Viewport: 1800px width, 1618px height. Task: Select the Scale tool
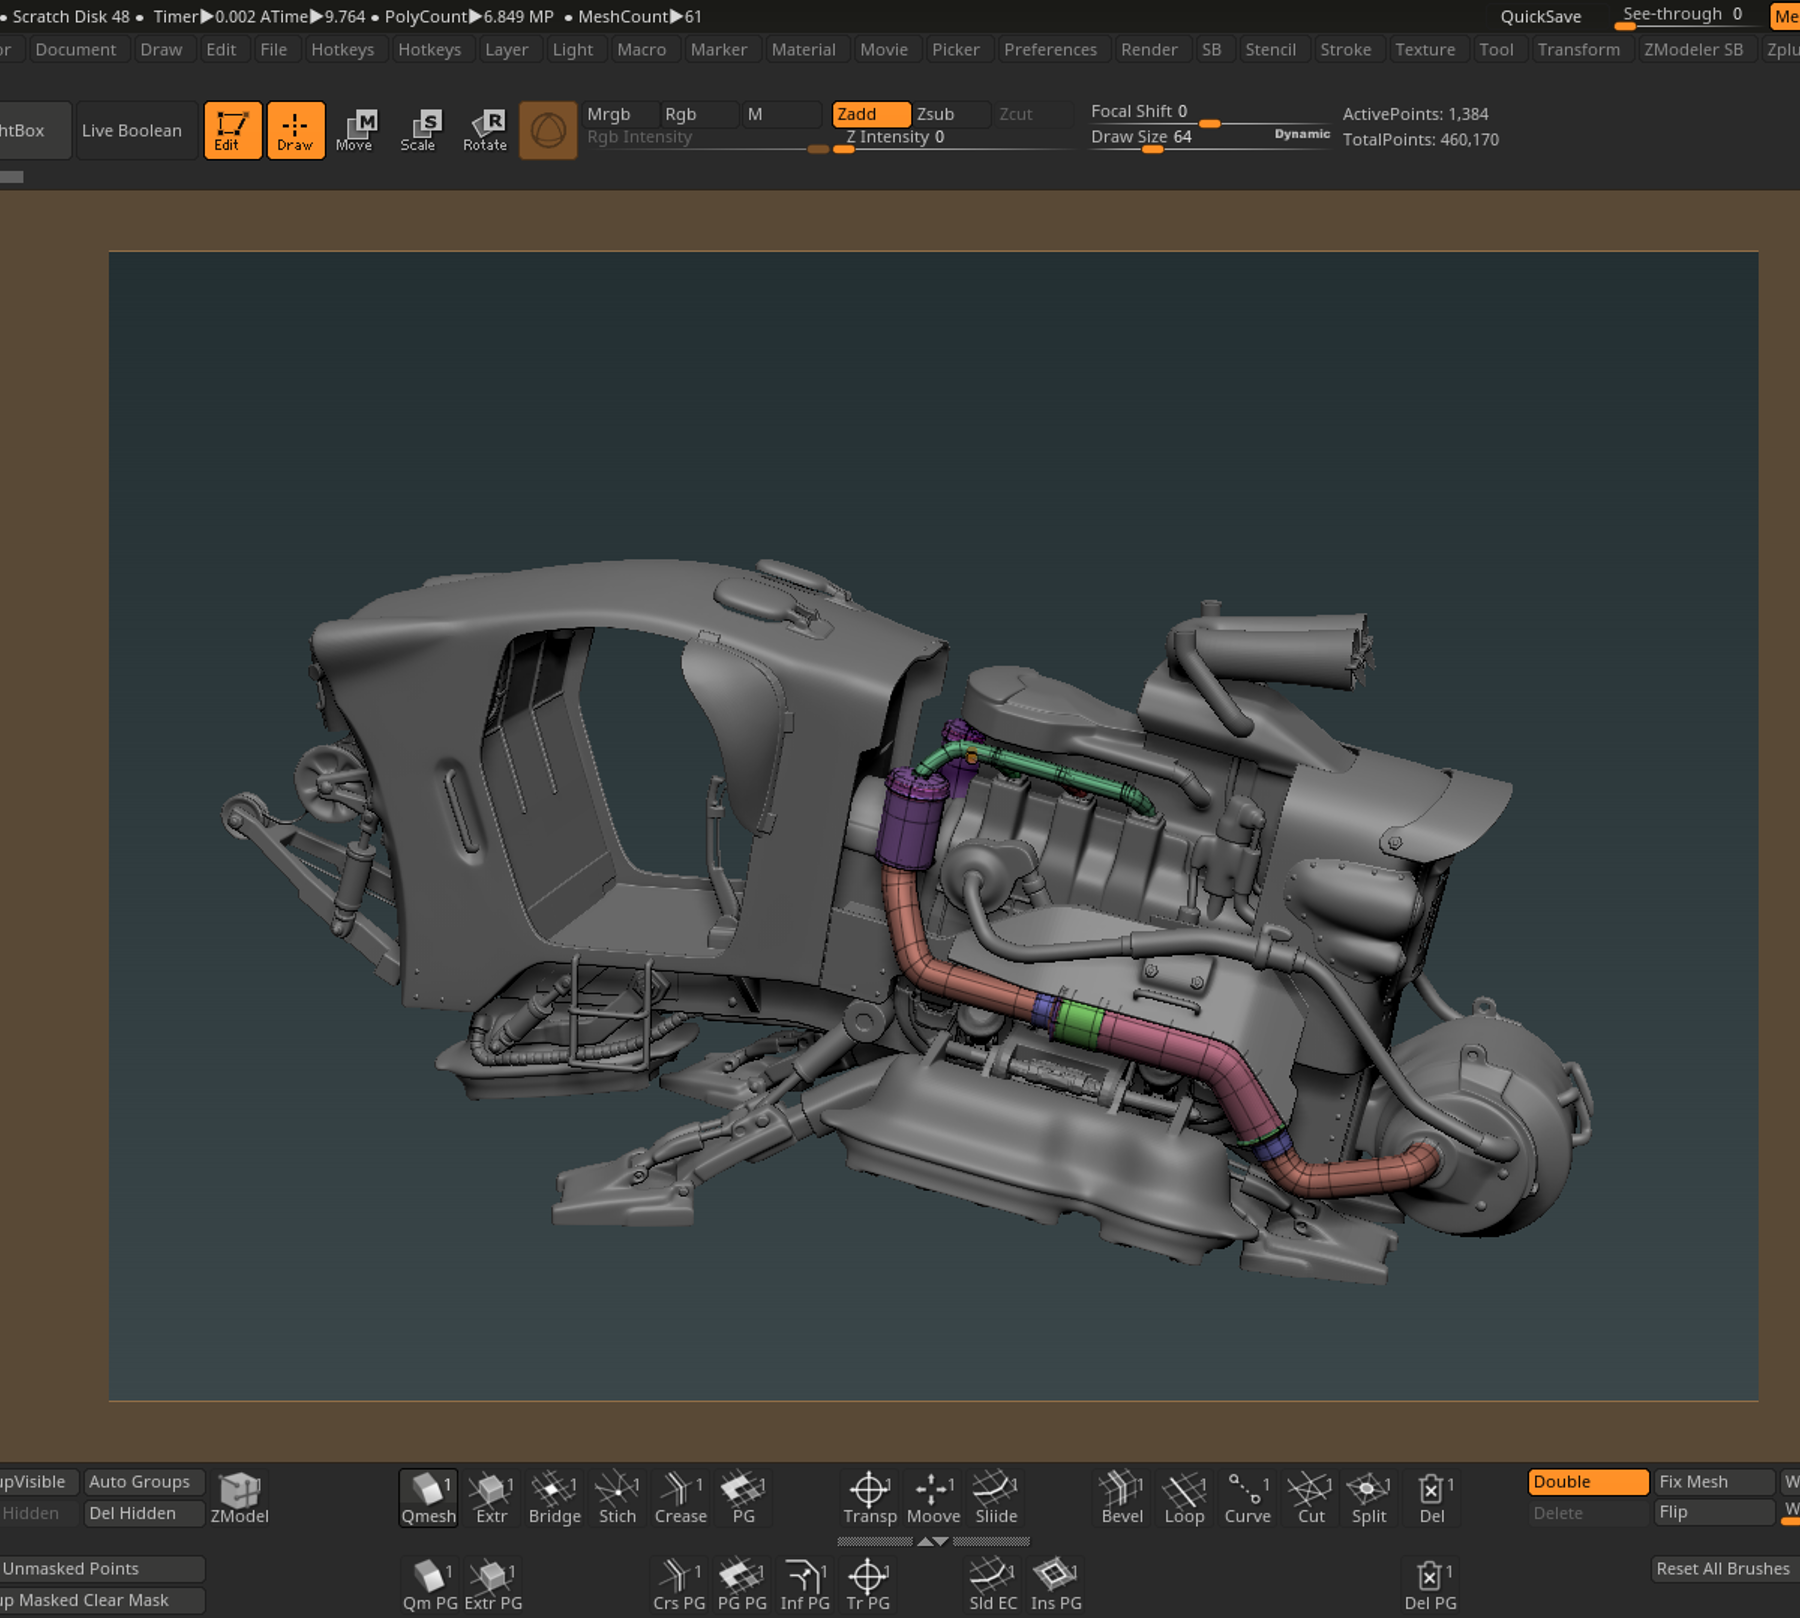pyautogui.click(x=420, y=130)
